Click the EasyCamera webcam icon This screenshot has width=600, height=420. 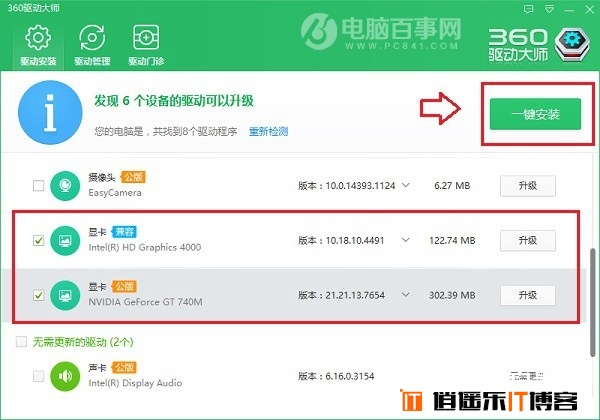pos(65,186)
